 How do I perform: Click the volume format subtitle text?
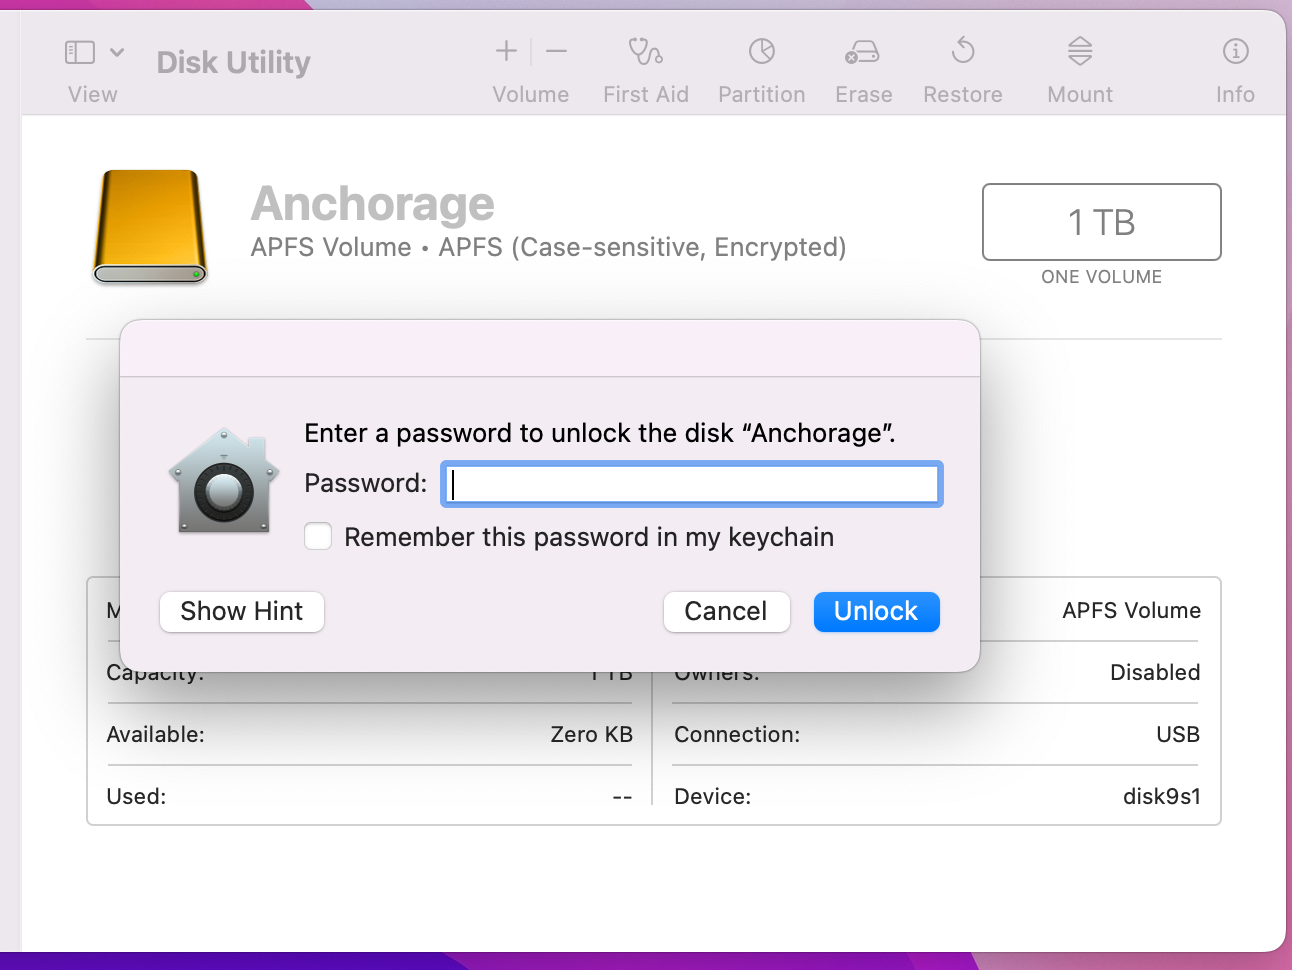pyautogui.click(x=549, y=247)
